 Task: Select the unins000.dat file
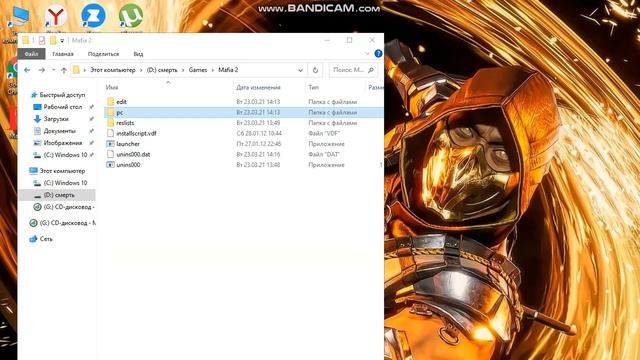click(x=133, y=155)
